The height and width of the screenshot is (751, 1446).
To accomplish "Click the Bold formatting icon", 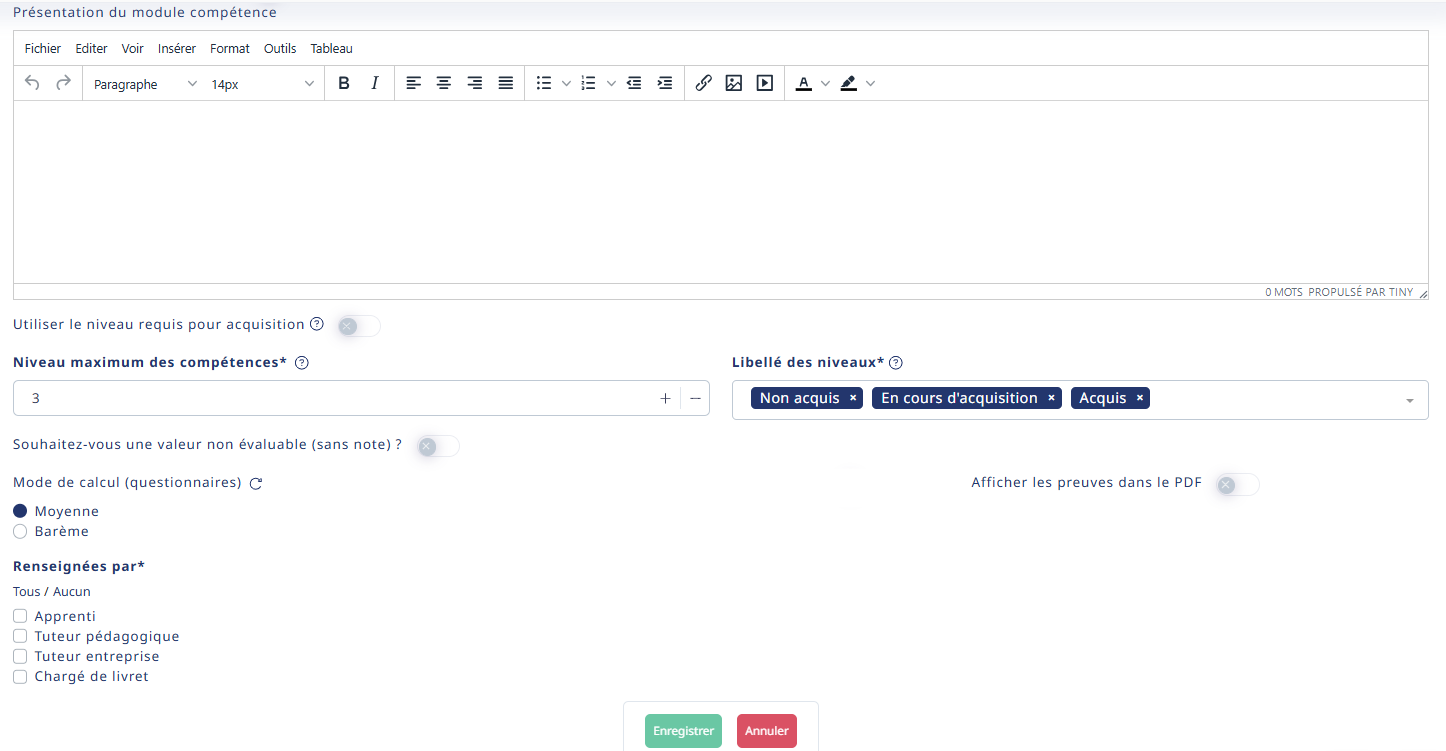I will (344, 84).
